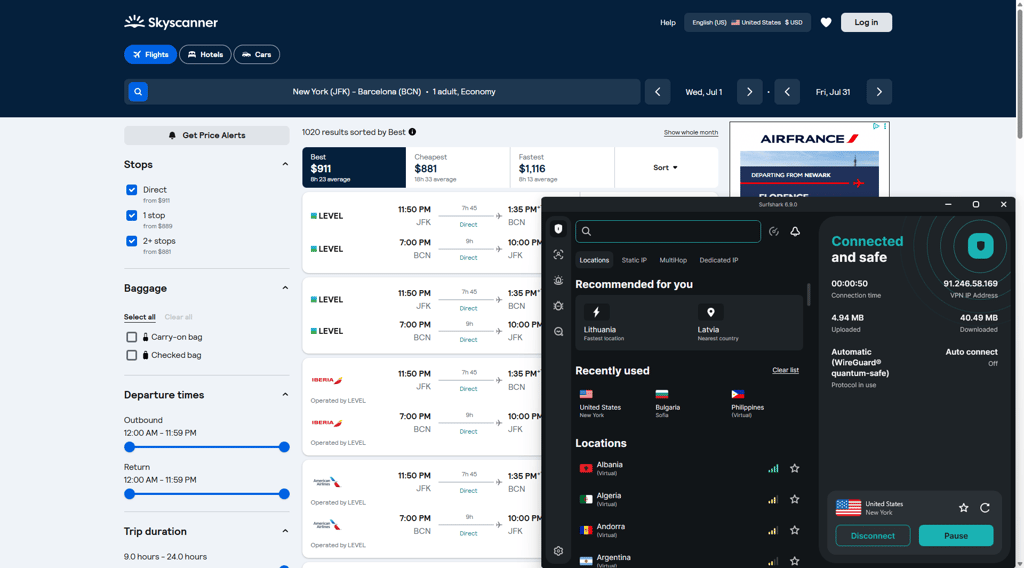1024x568 pixels.
Task: Favorite Algeria with the star icon
Action: (795, 499)
